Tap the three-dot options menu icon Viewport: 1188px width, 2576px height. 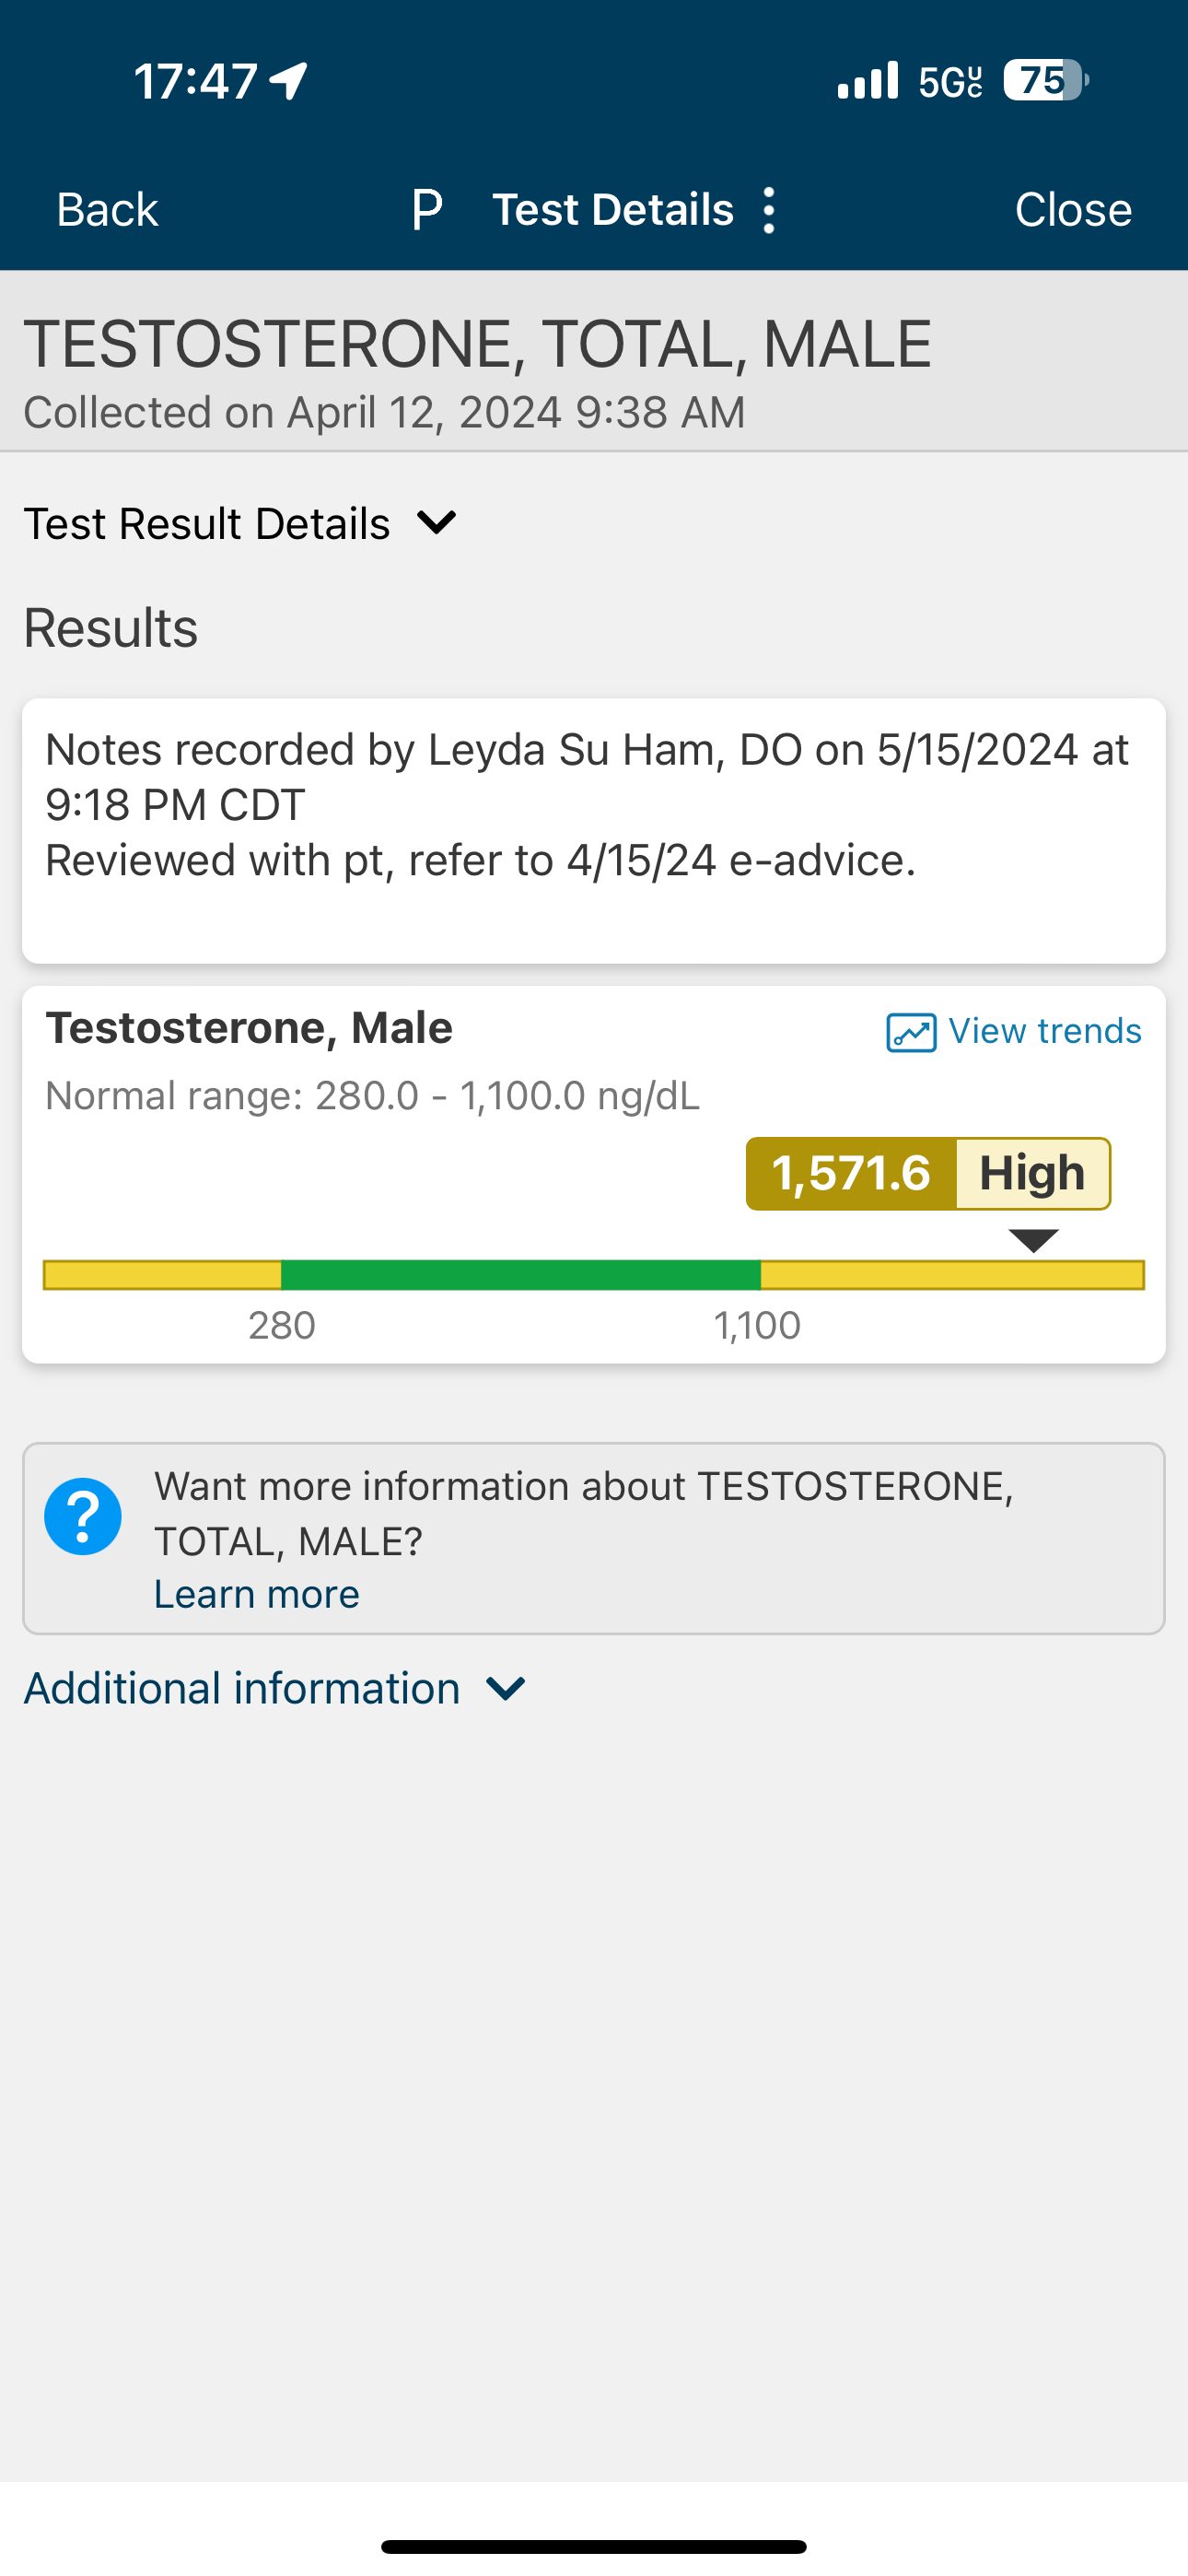click(x=768, y=210)
